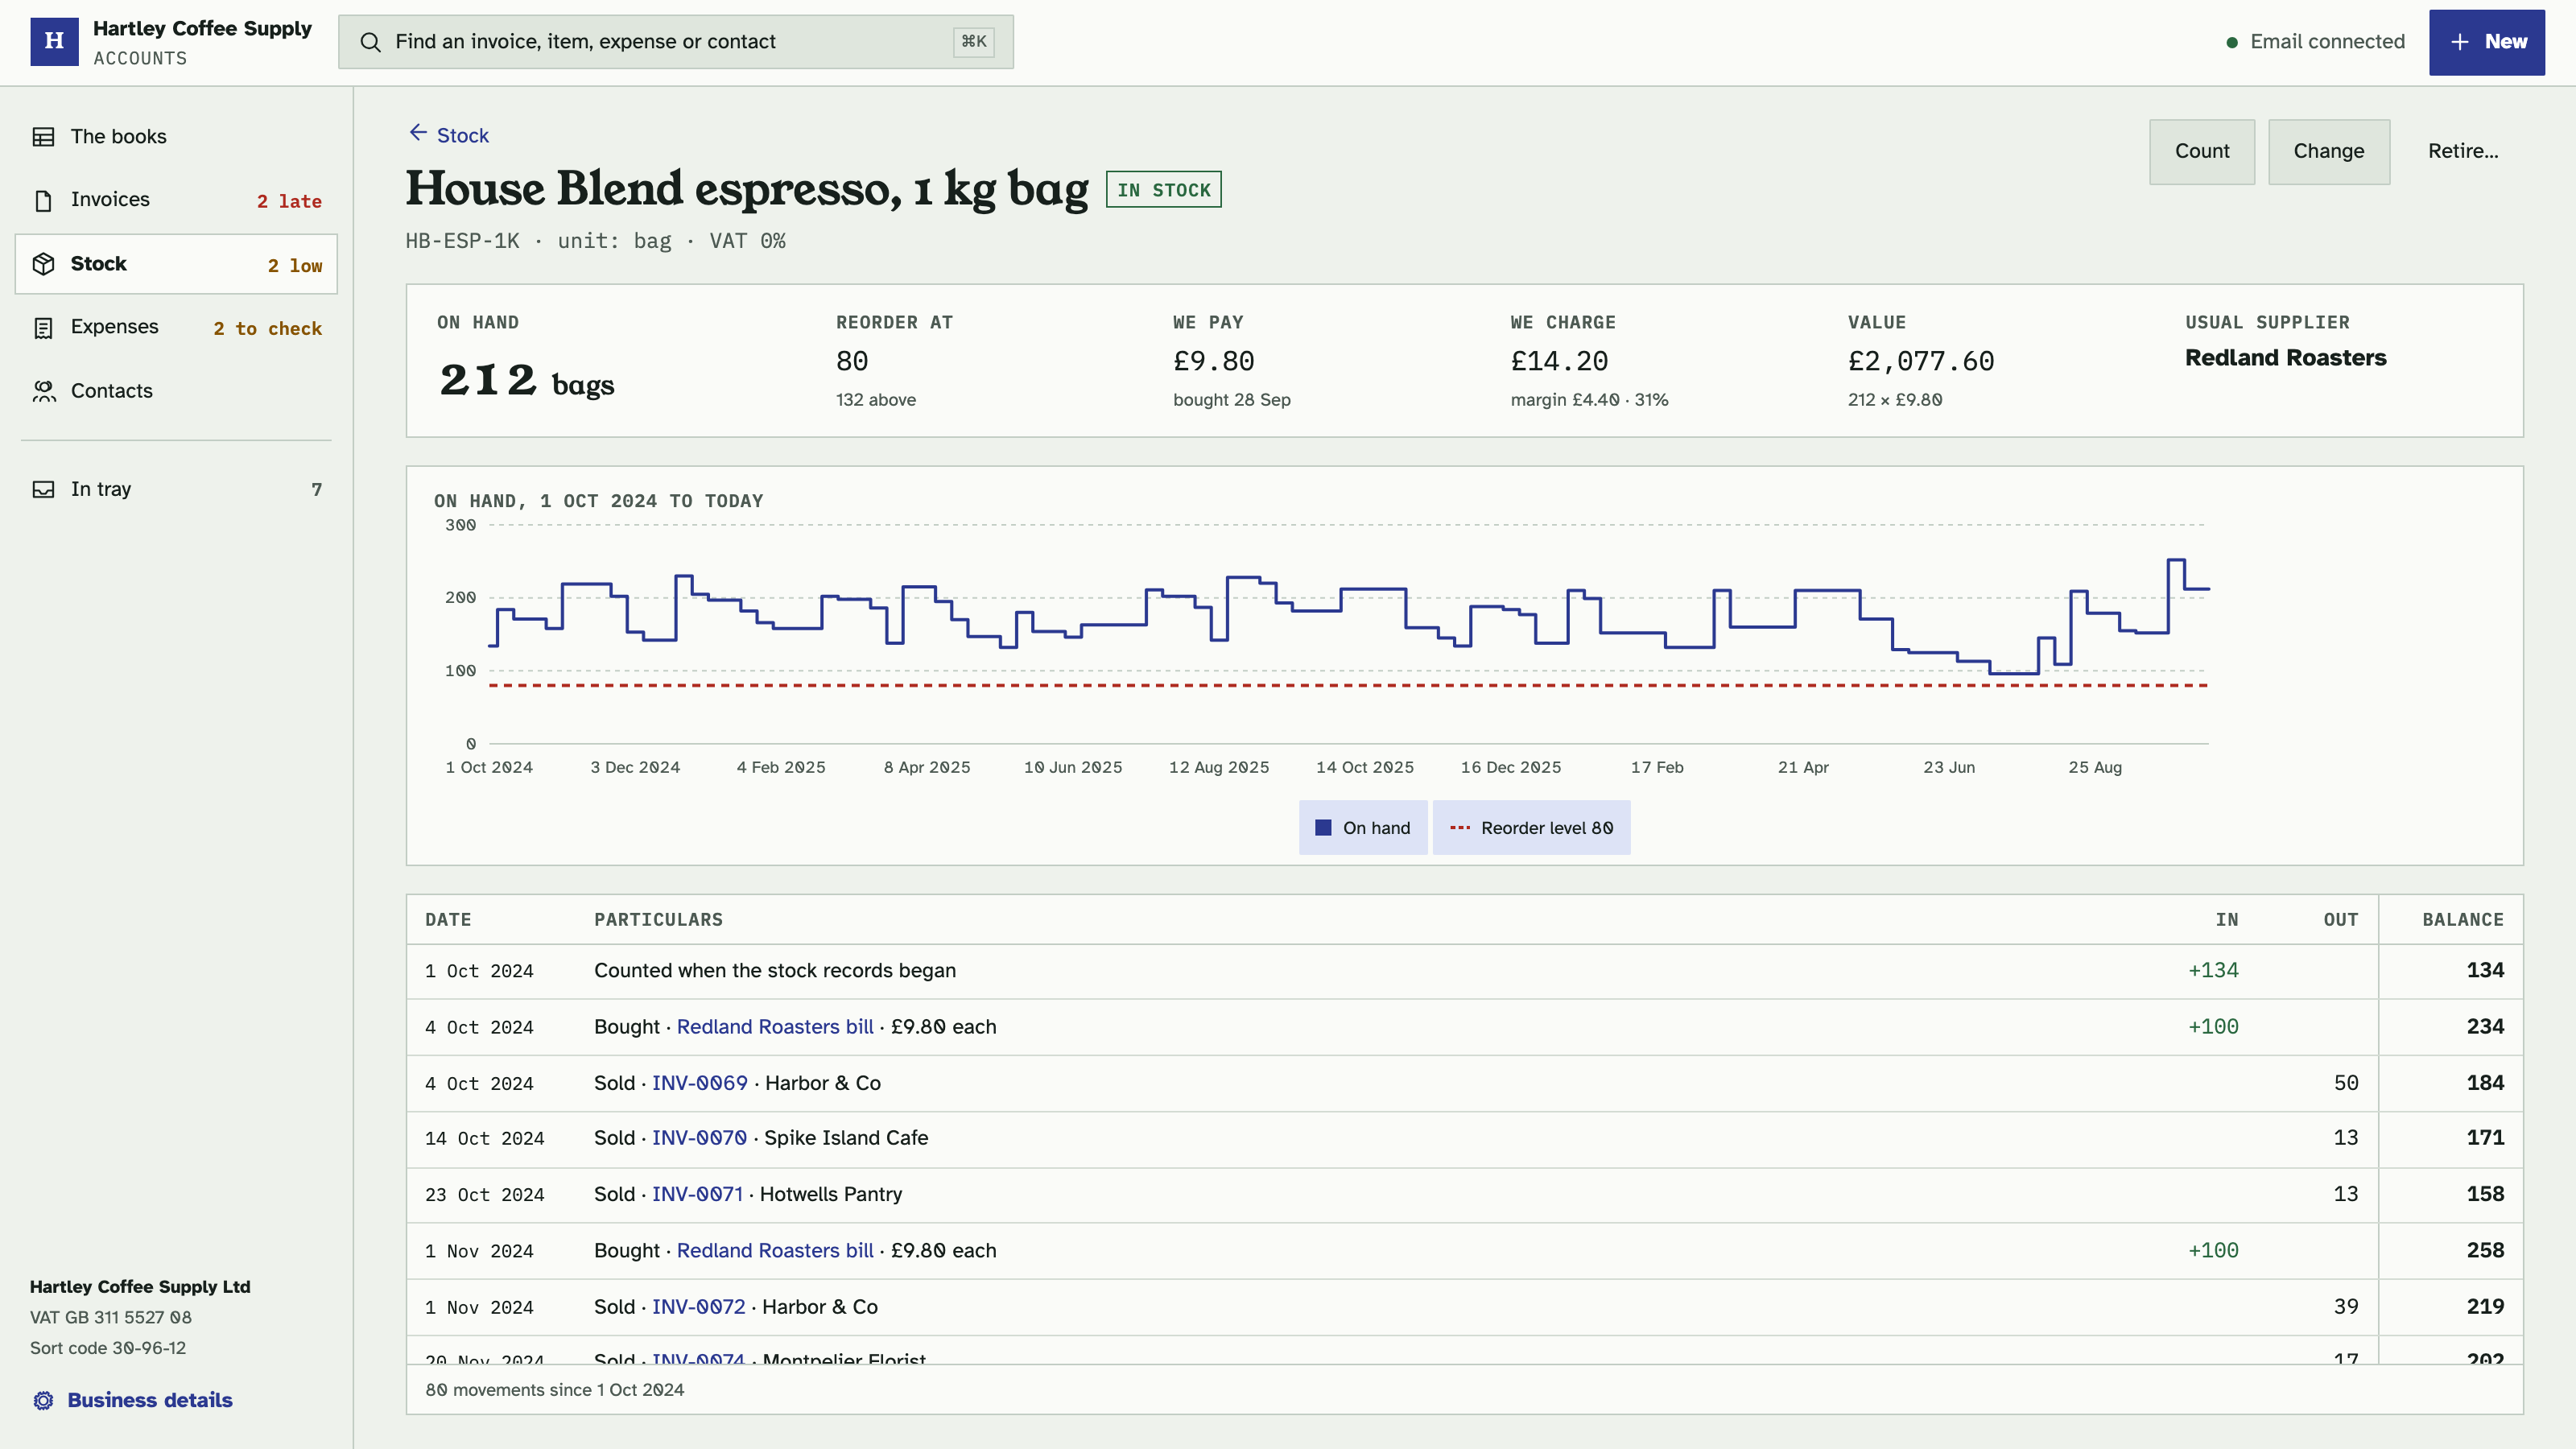This screenshot has width=2576, height=1449.
Task: Open Invoices via its document icon
Action: tap(43, 200)
